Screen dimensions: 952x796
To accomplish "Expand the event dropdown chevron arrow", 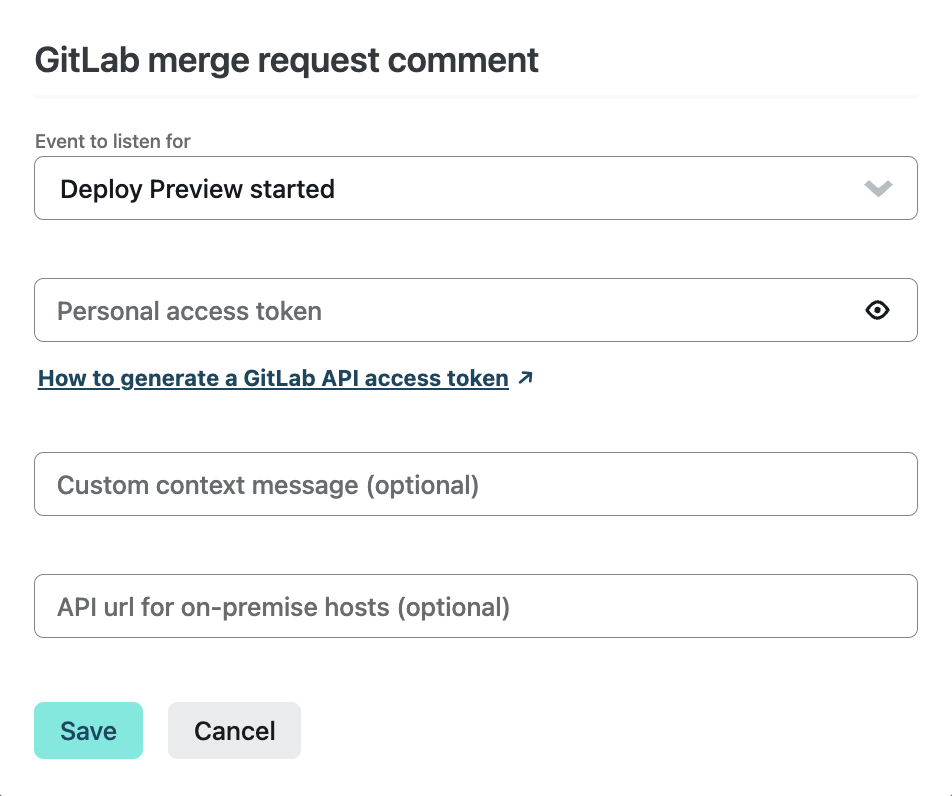I will (878, 188).
